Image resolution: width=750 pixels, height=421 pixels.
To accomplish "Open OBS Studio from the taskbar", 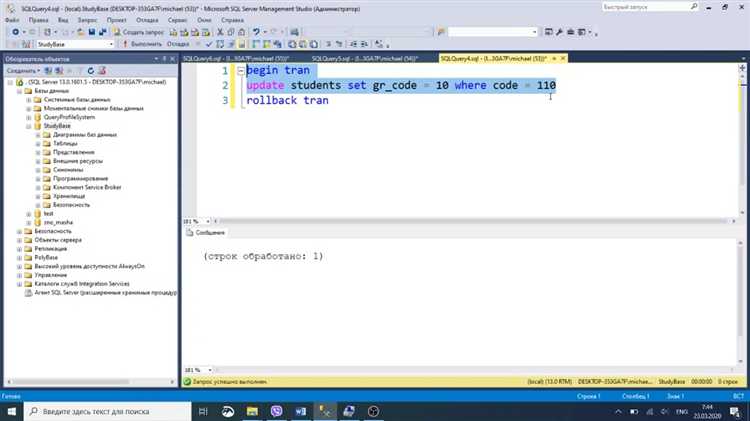I will click(374, 411).
